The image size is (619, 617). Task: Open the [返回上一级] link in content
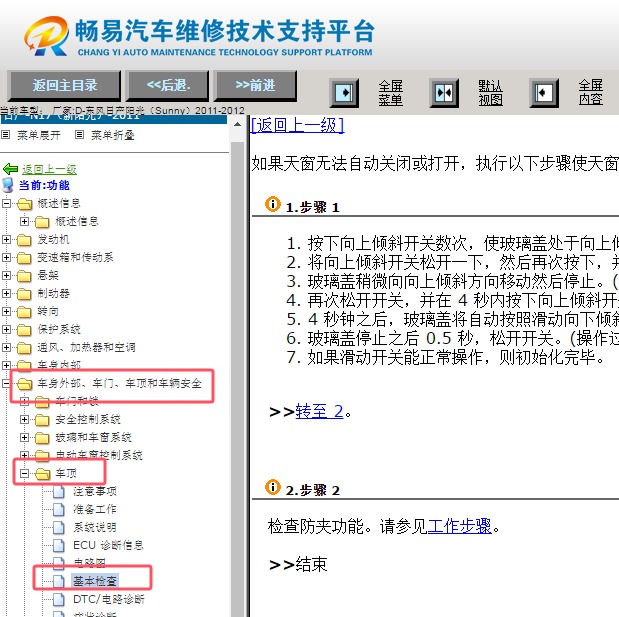[x=298, y=126]
